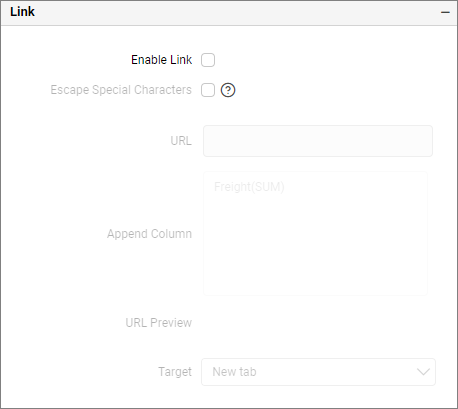Toggle the Escape Special Characters checkbox

click(208, 90)
